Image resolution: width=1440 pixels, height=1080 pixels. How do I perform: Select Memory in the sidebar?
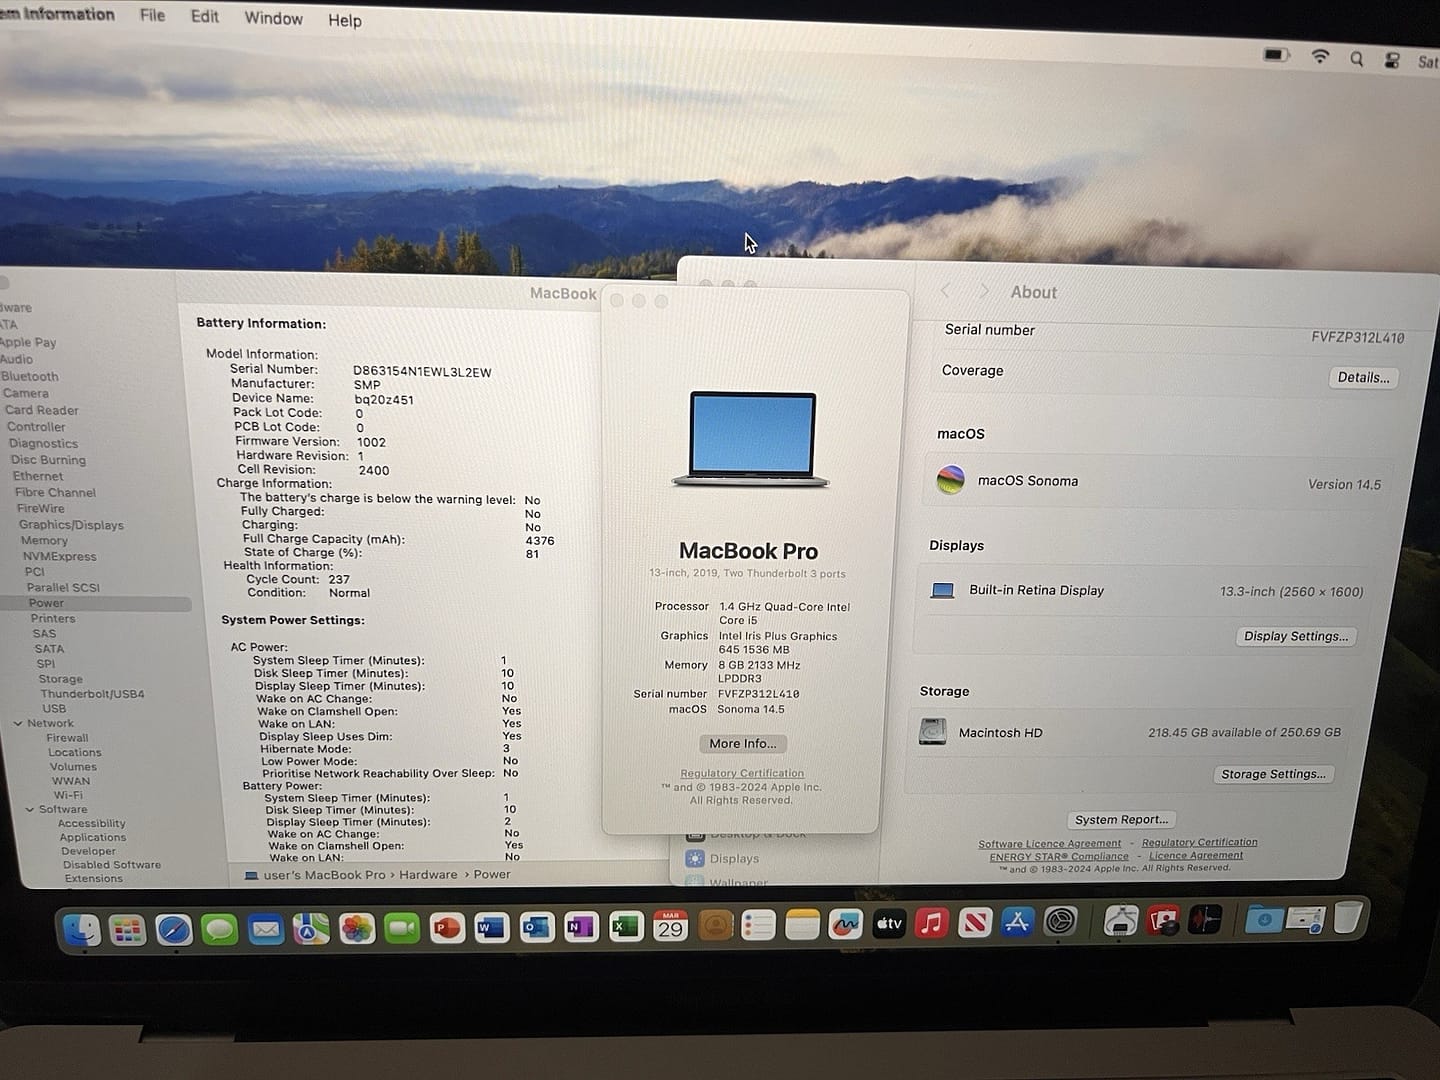44,540
